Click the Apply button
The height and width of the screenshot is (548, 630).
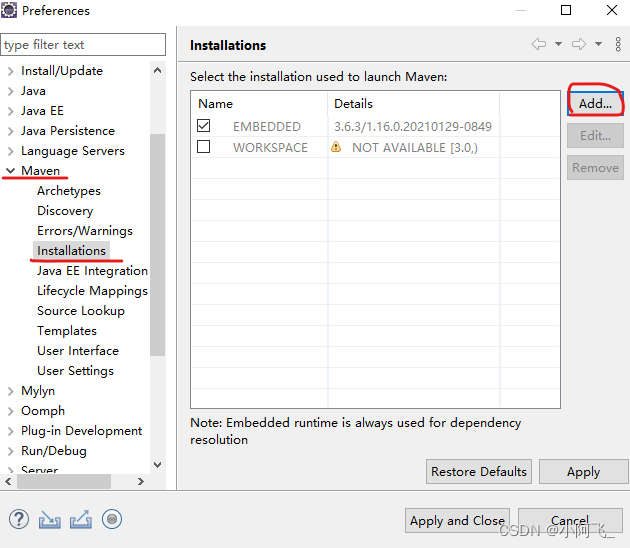(583, 472)
